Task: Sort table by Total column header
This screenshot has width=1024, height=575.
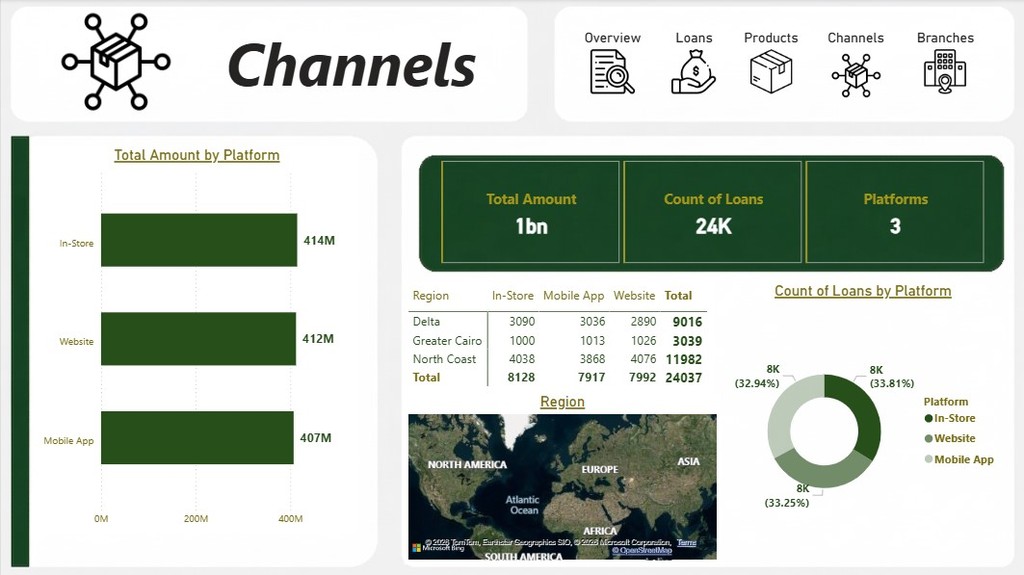Action: click(678, 295)
